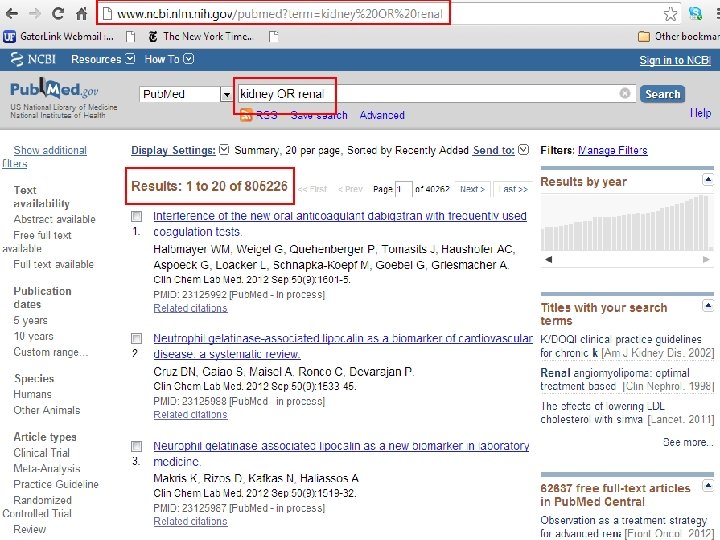Click the Results by year bar chart
The height and width of the screenshot is (540, 720).
click(x=627, y=223)
